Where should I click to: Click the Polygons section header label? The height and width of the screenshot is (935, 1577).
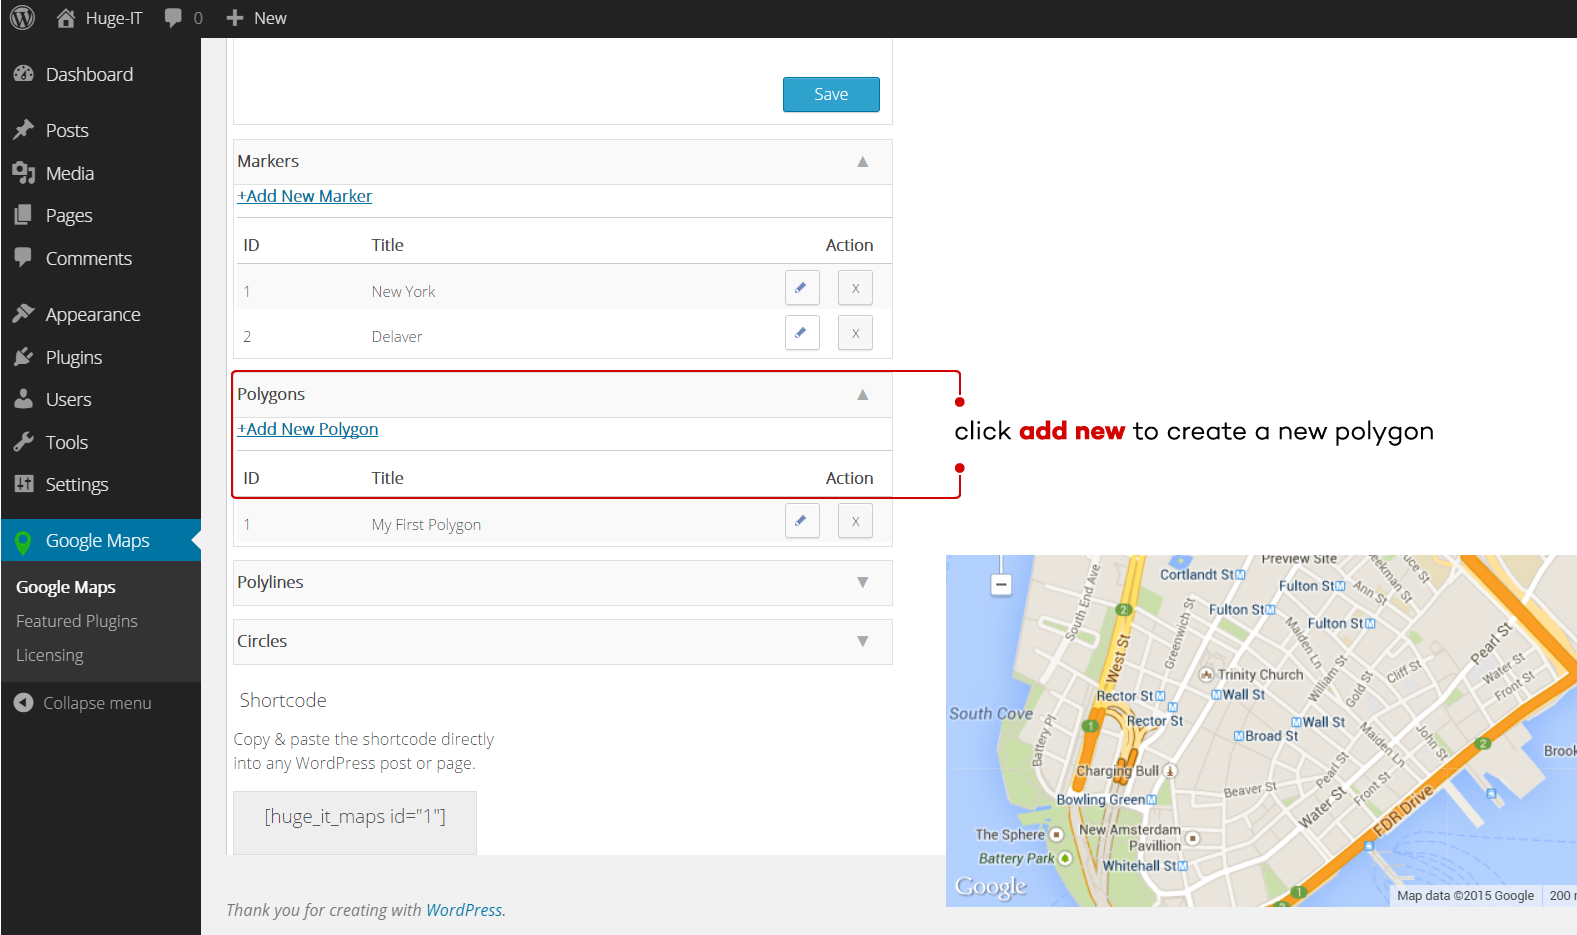tap(271, 394)
